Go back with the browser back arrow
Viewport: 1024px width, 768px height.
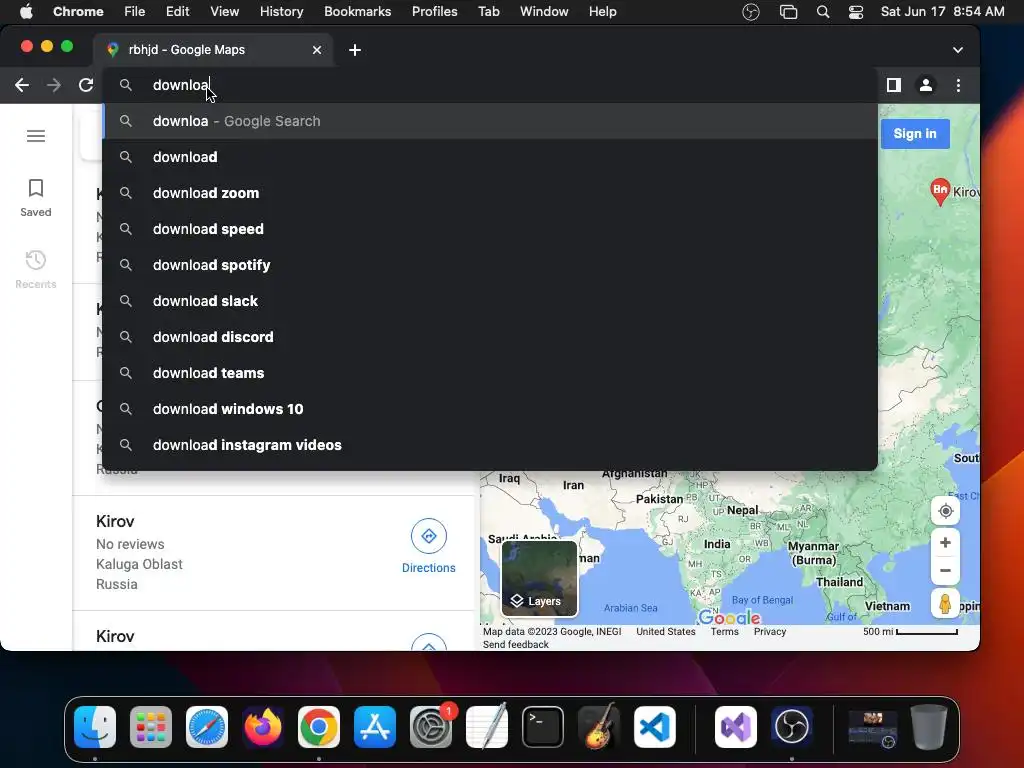click(22, 85)
